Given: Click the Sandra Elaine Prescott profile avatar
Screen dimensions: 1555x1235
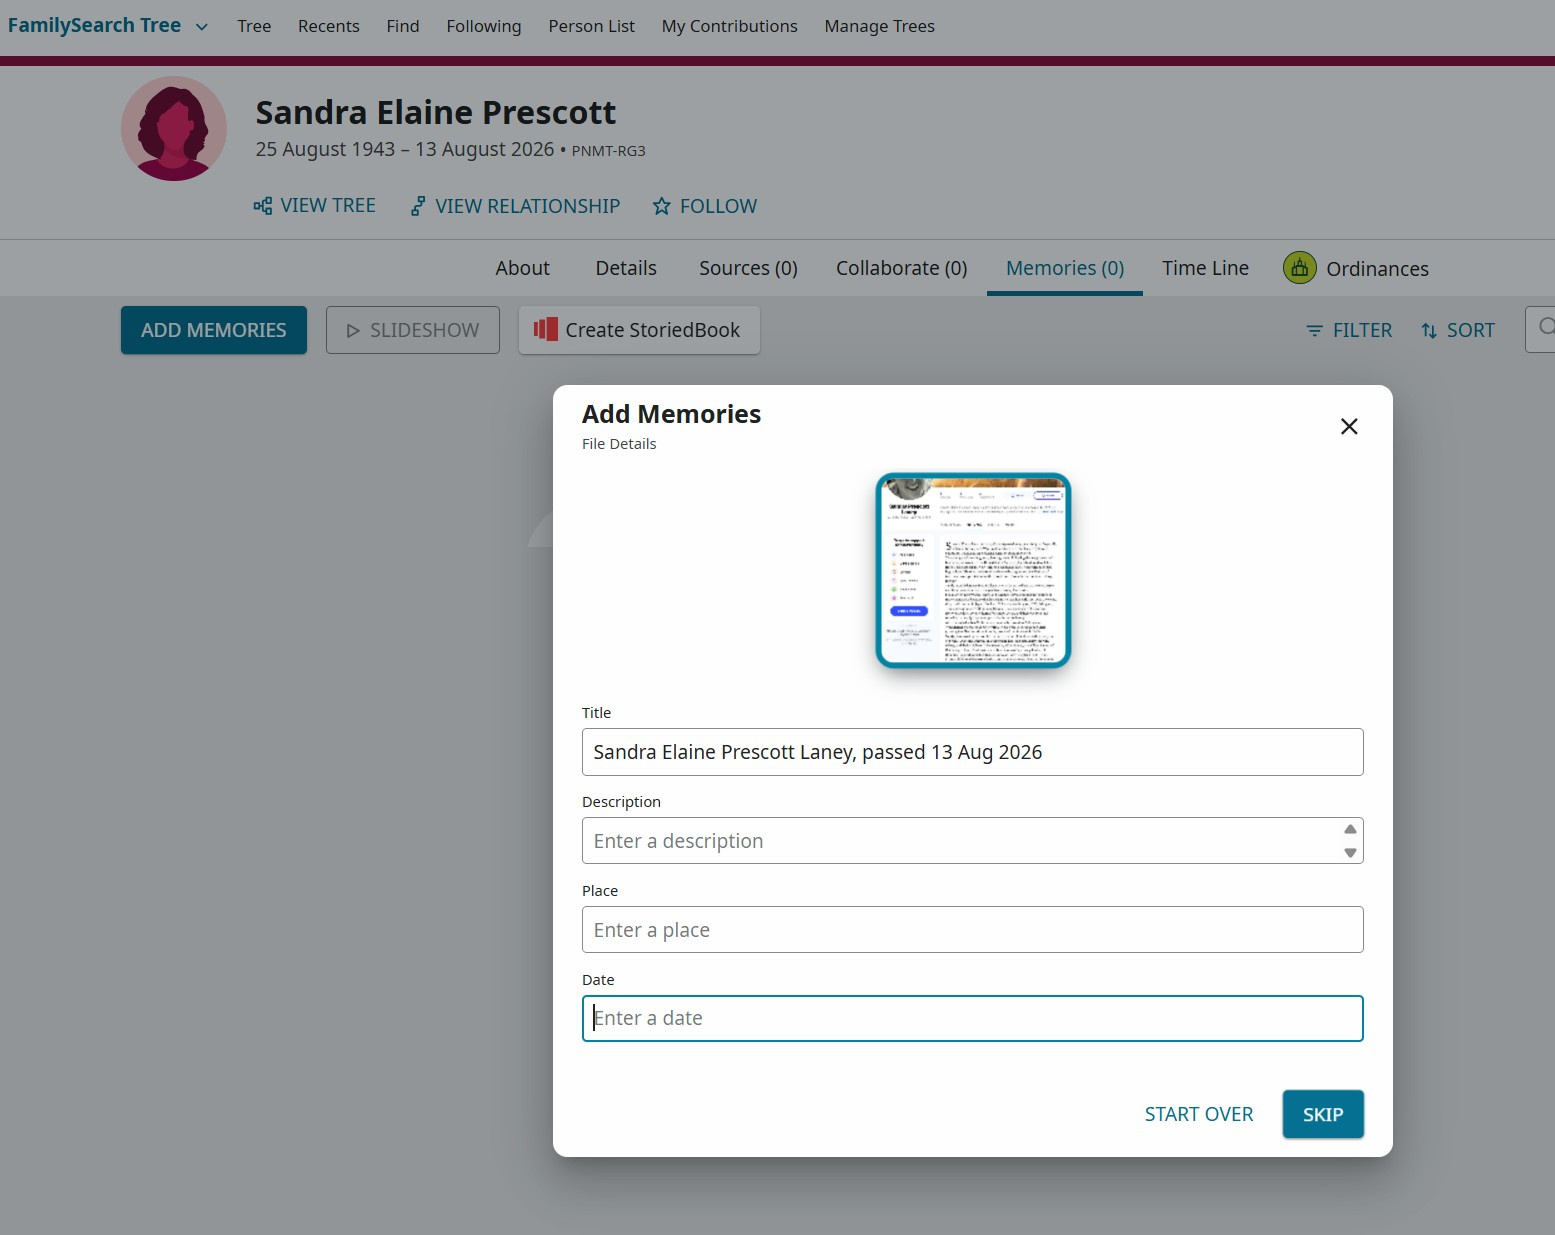Looking at the screenshot, I should click(x=174, y=128).
